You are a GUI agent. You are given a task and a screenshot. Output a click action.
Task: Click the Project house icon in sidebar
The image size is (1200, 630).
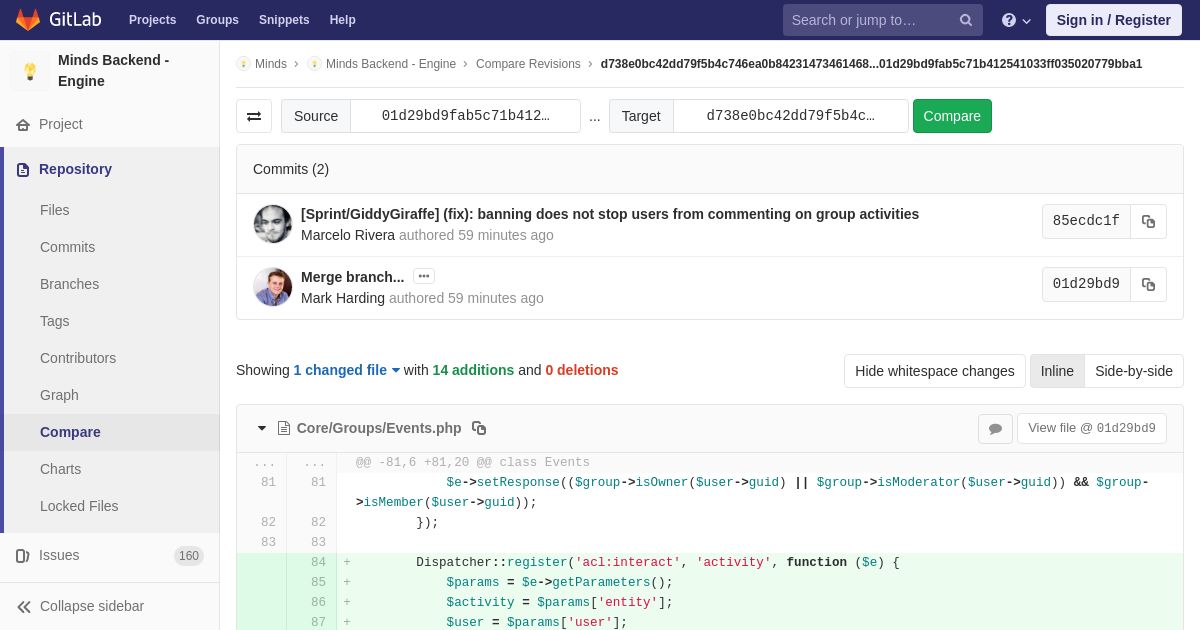23,125
